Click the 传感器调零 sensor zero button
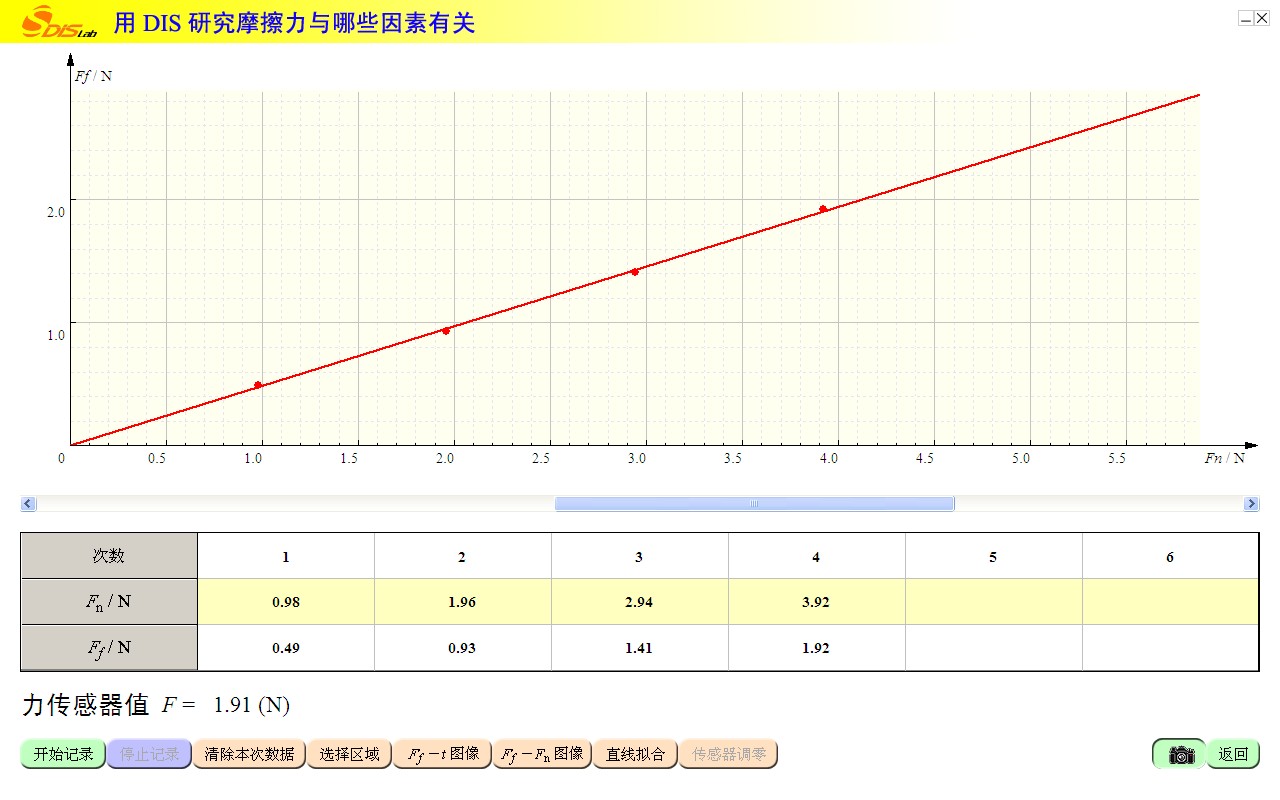 tap(728, 754)
